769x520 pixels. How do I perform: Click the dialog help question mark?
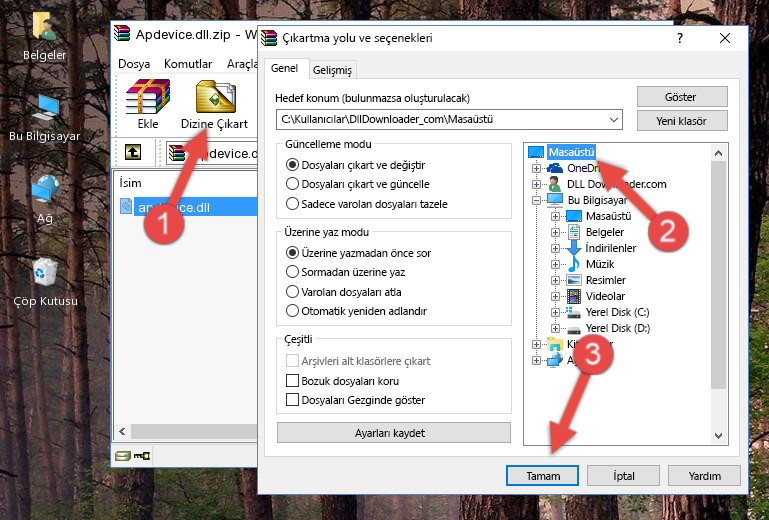click(x=680, y=38)
